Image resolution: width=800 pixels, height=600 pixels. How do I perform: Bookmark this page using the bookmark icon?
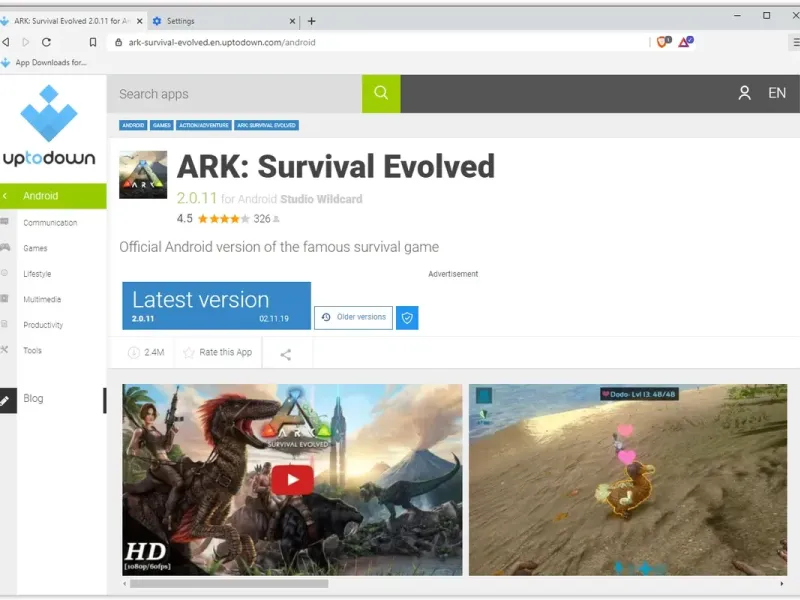92,42
